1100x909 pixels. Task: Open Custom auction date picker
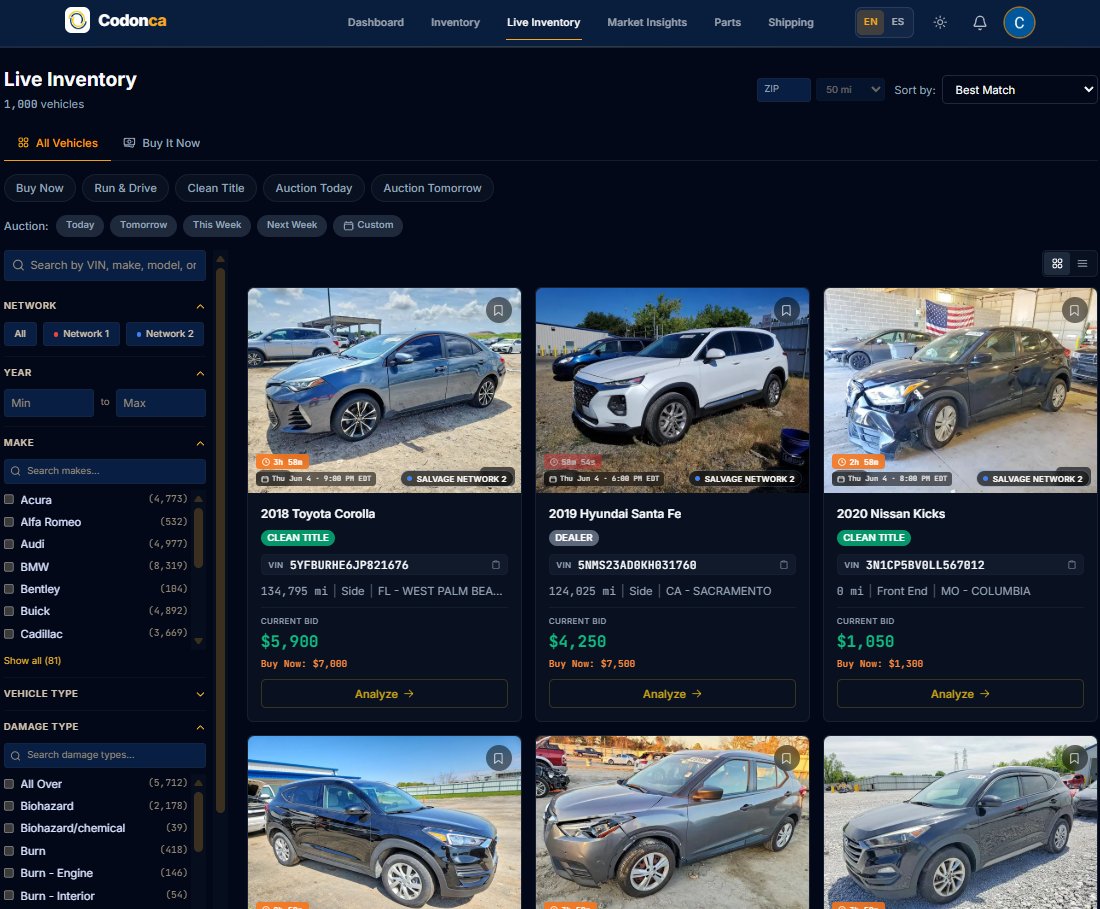(368, 225)
